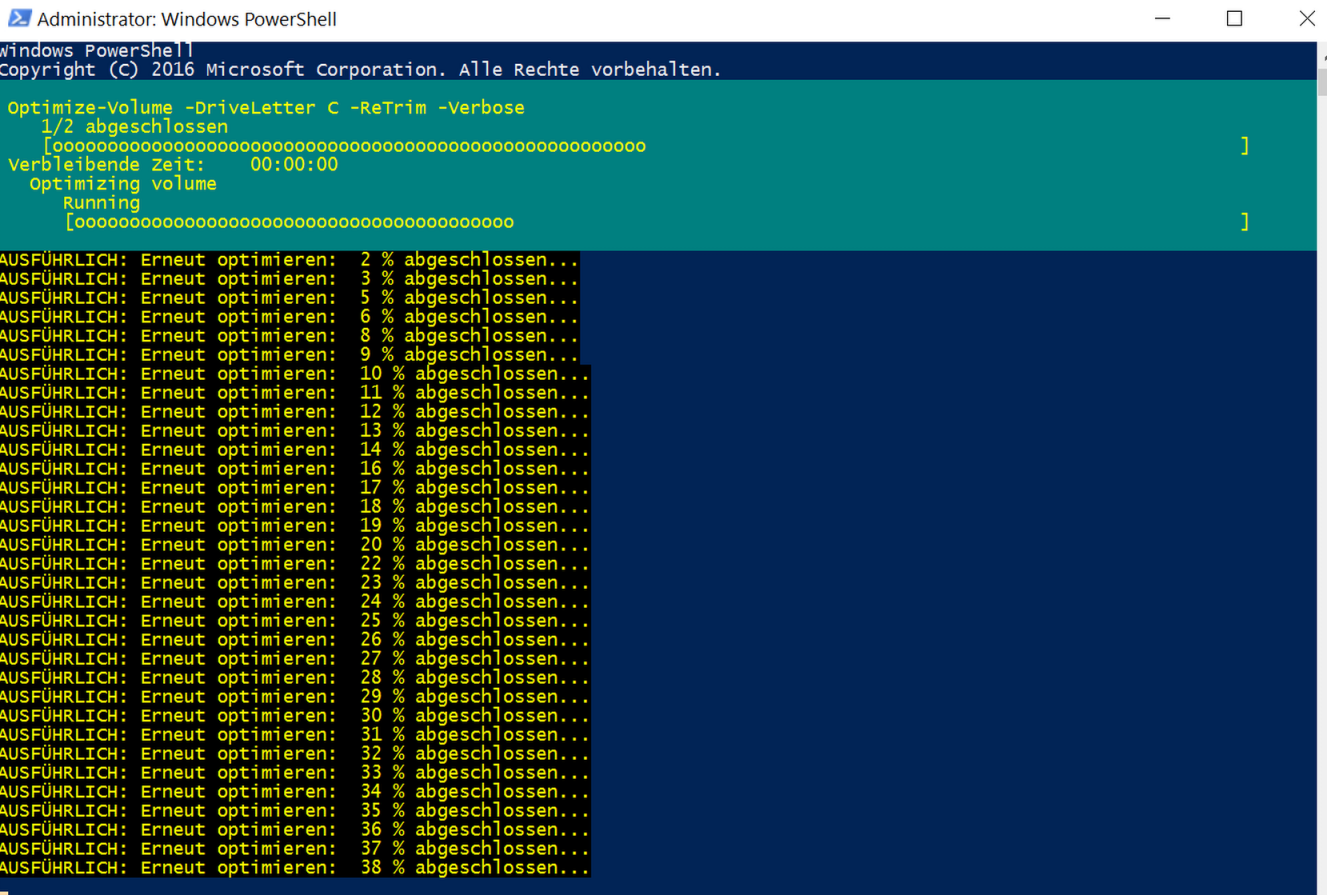The height and width of the screenshot is (895, 1327).
Task: Click the "28 % abgeschlossen" output line
Action: pyautogui.click(x=295, y=678)
